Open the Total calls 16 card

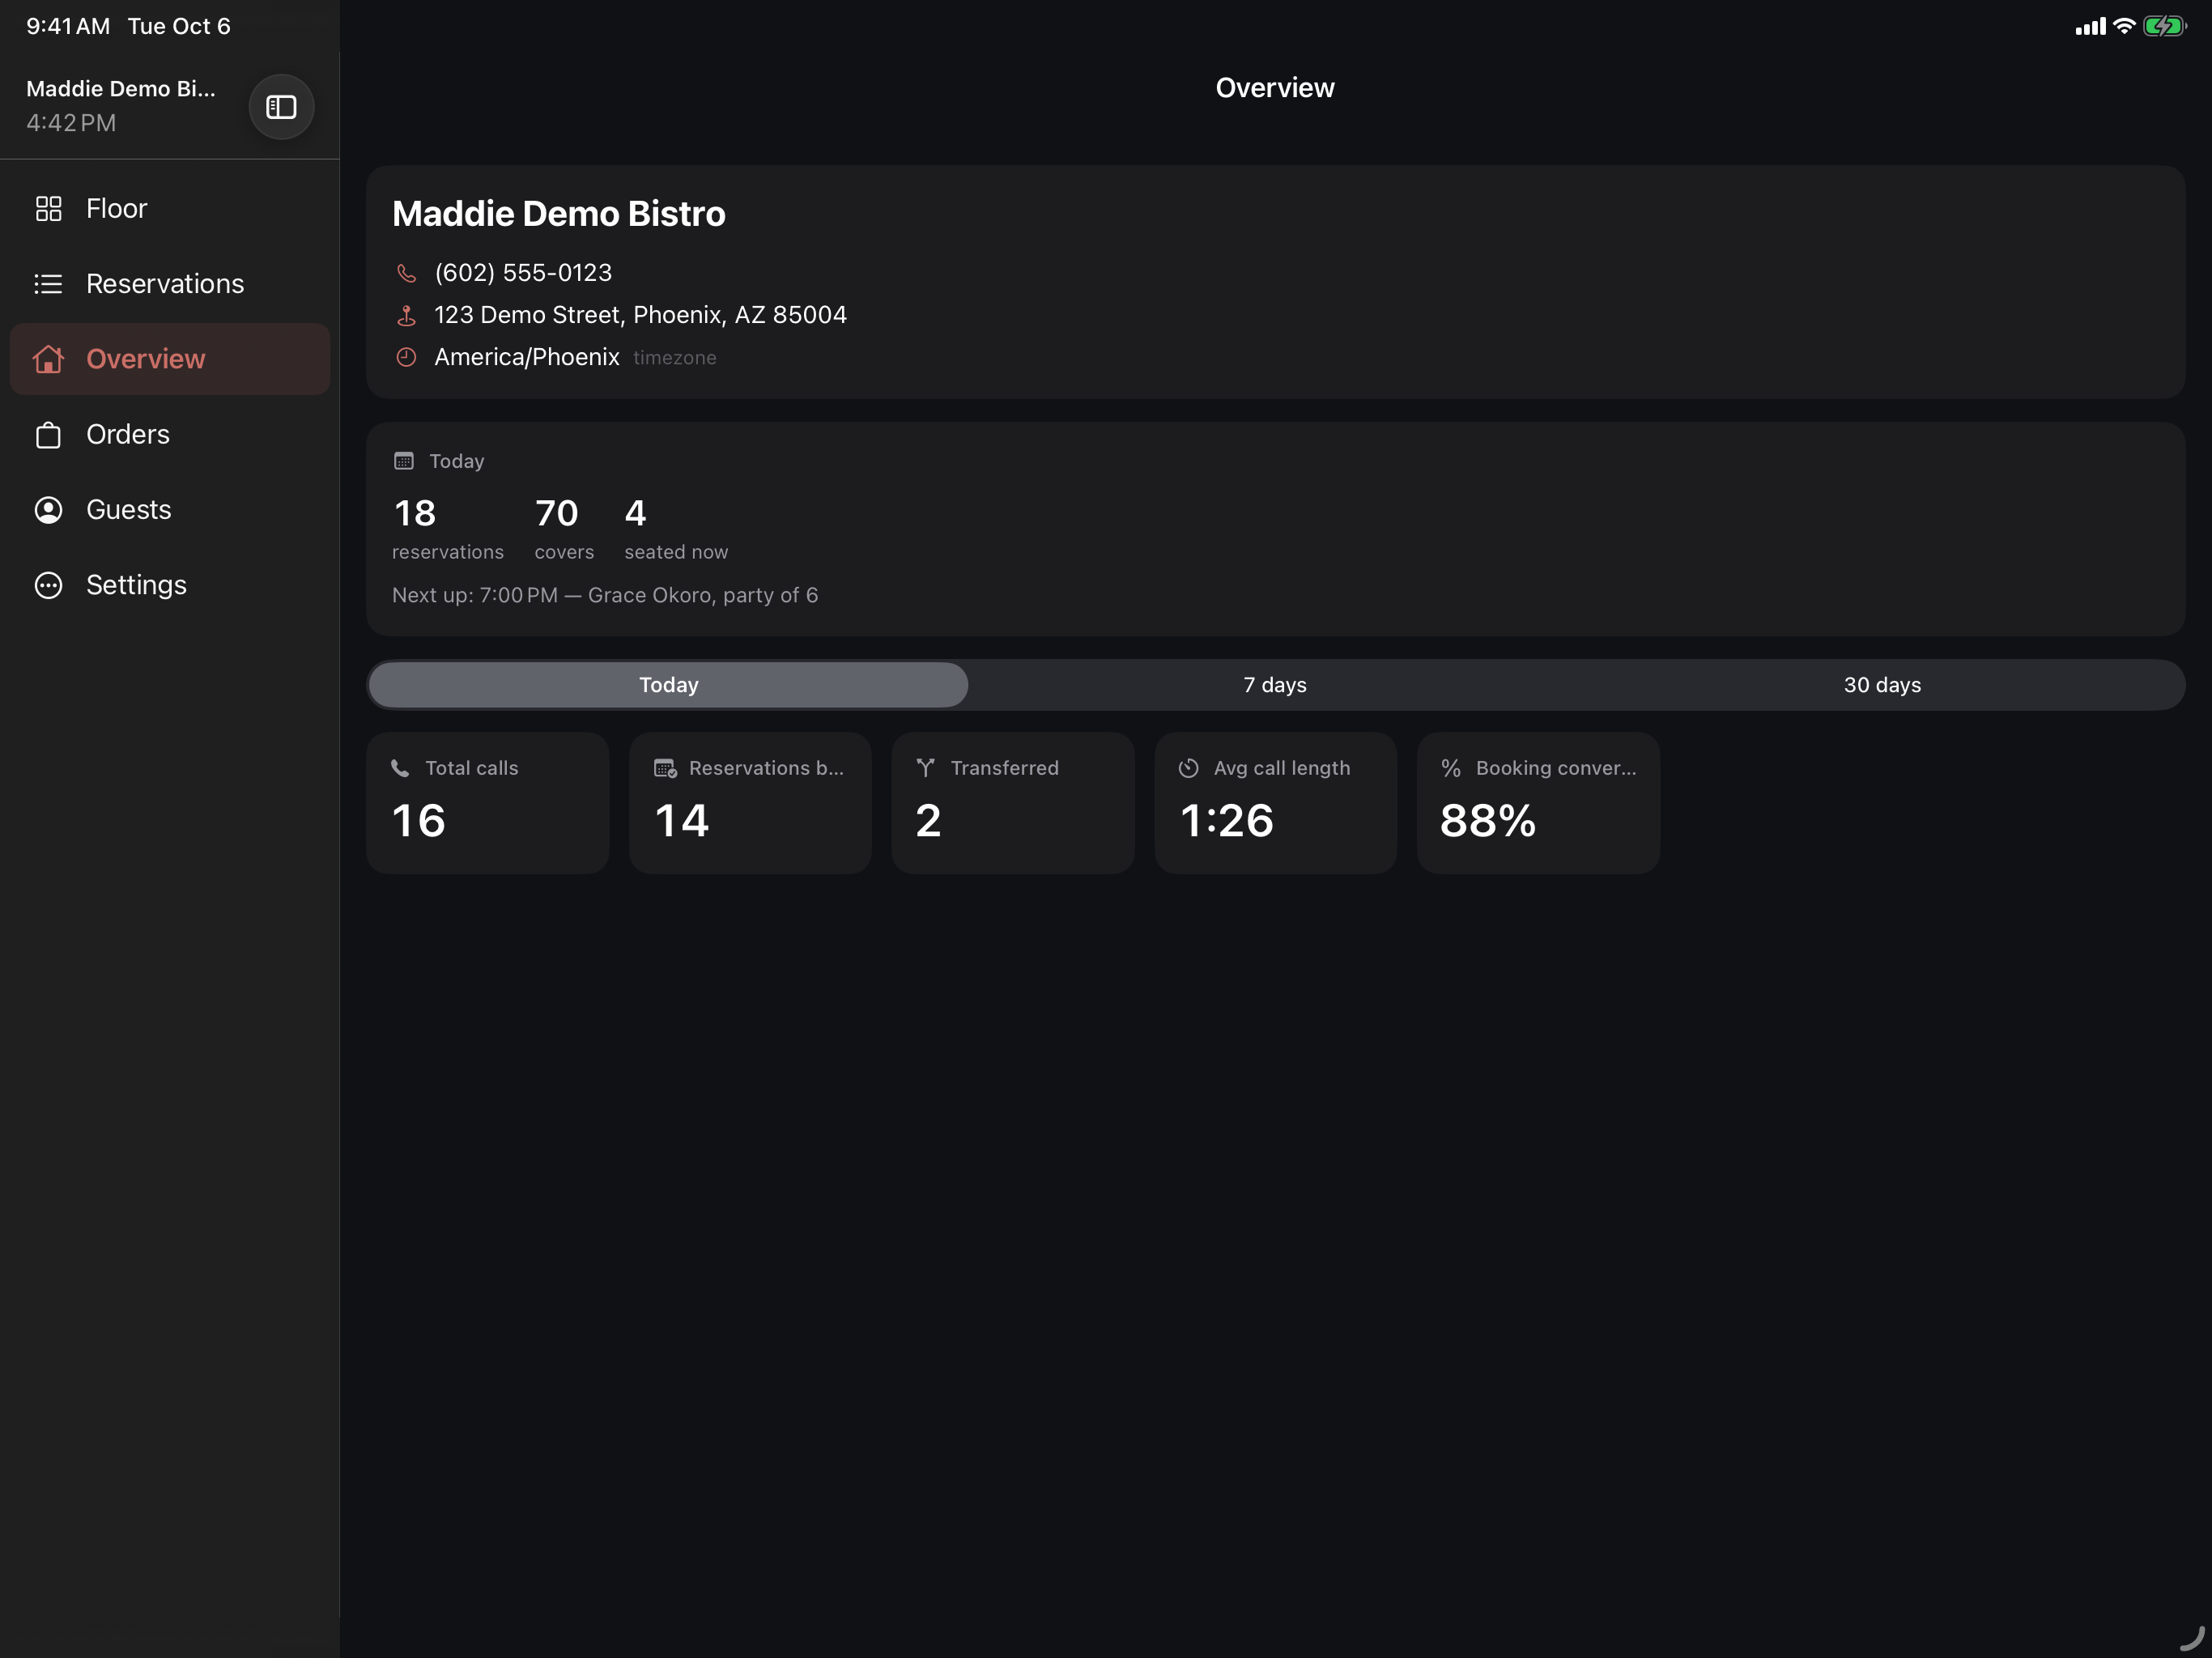click(x=488, y=803)
